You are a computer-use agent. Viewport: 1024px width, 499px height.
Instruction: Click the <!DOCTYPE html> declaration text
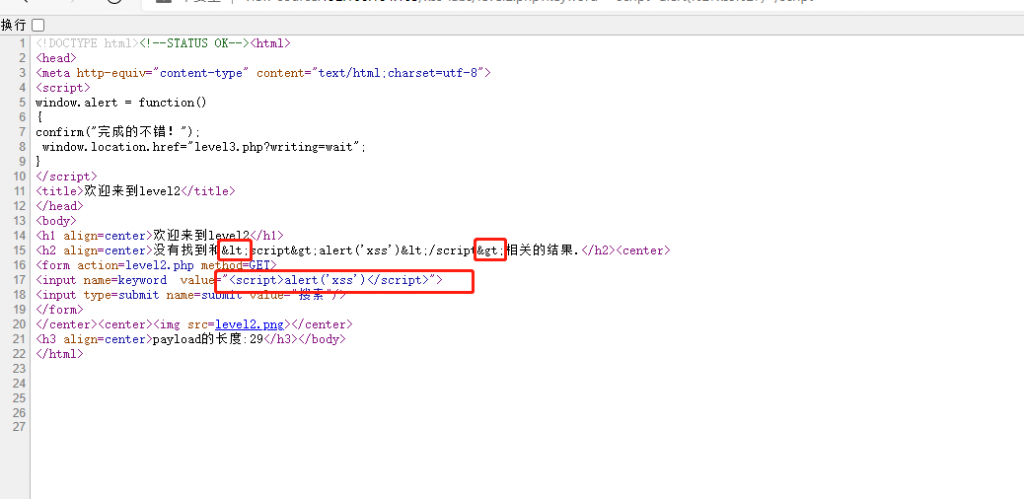85,43
